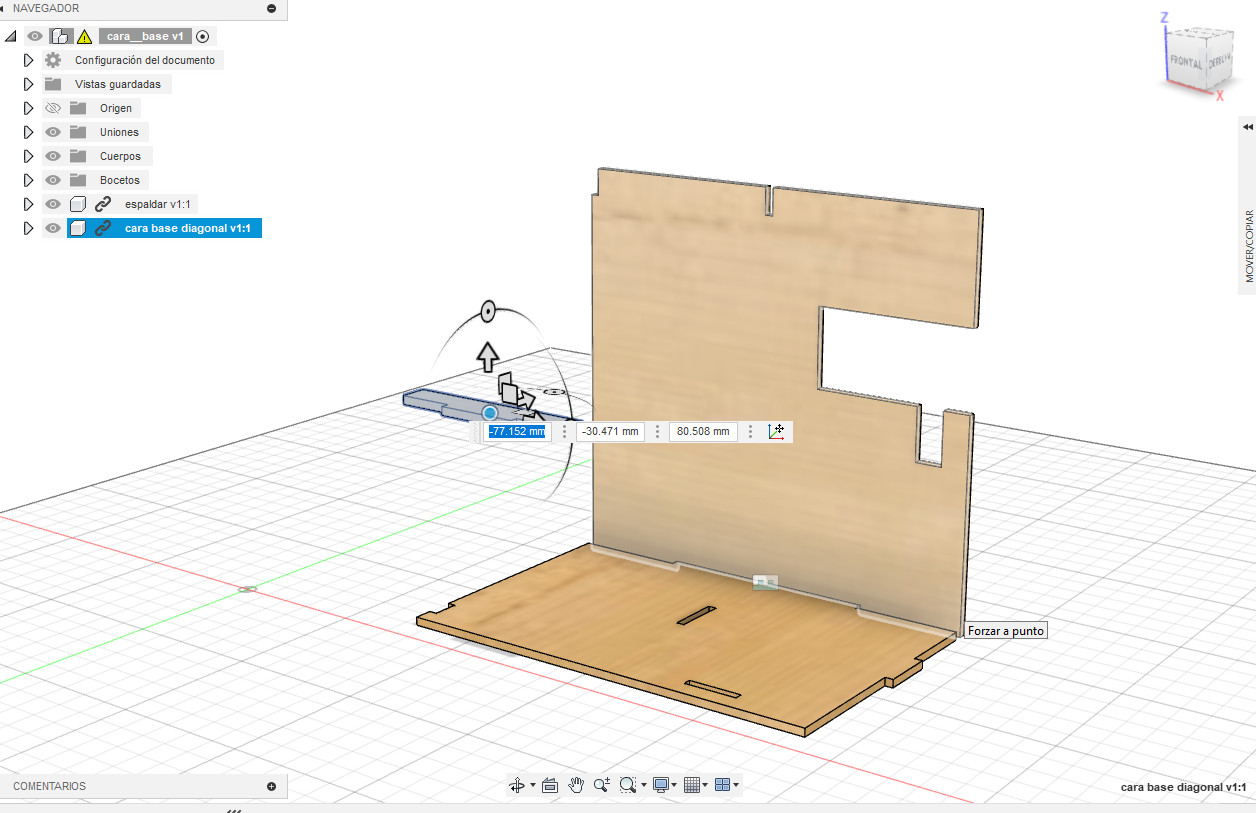Click the vertical arrow move manipulator

[487, 356]
